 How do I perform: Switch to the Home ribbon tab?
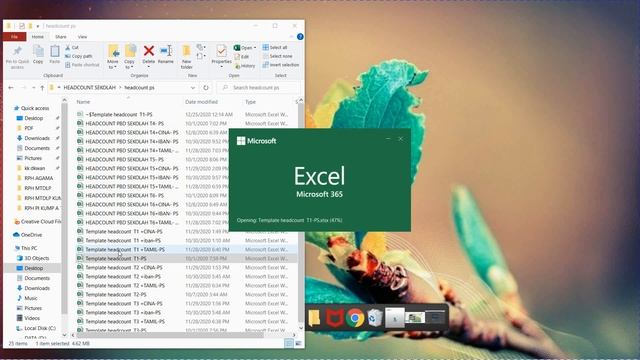[38, 37]
